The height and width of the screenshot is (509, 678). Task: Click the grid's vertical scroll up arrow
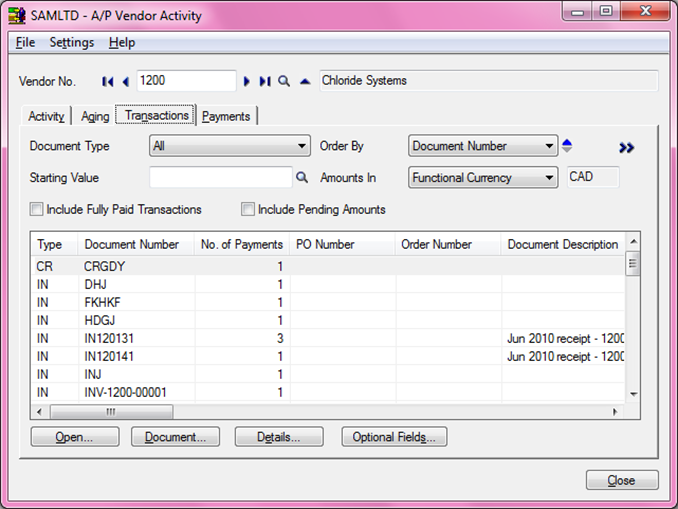(633, 242)
